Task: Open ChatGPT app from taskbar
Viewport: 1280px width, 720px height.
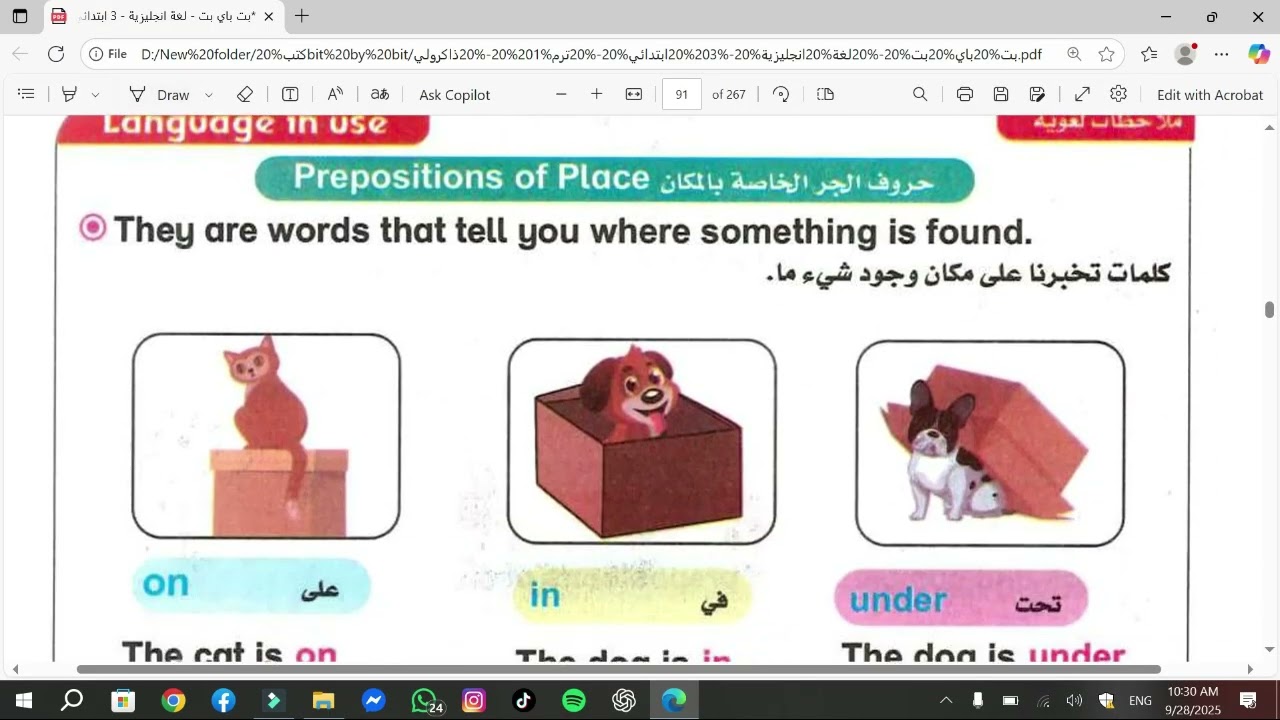Action: tap(624, 700)
